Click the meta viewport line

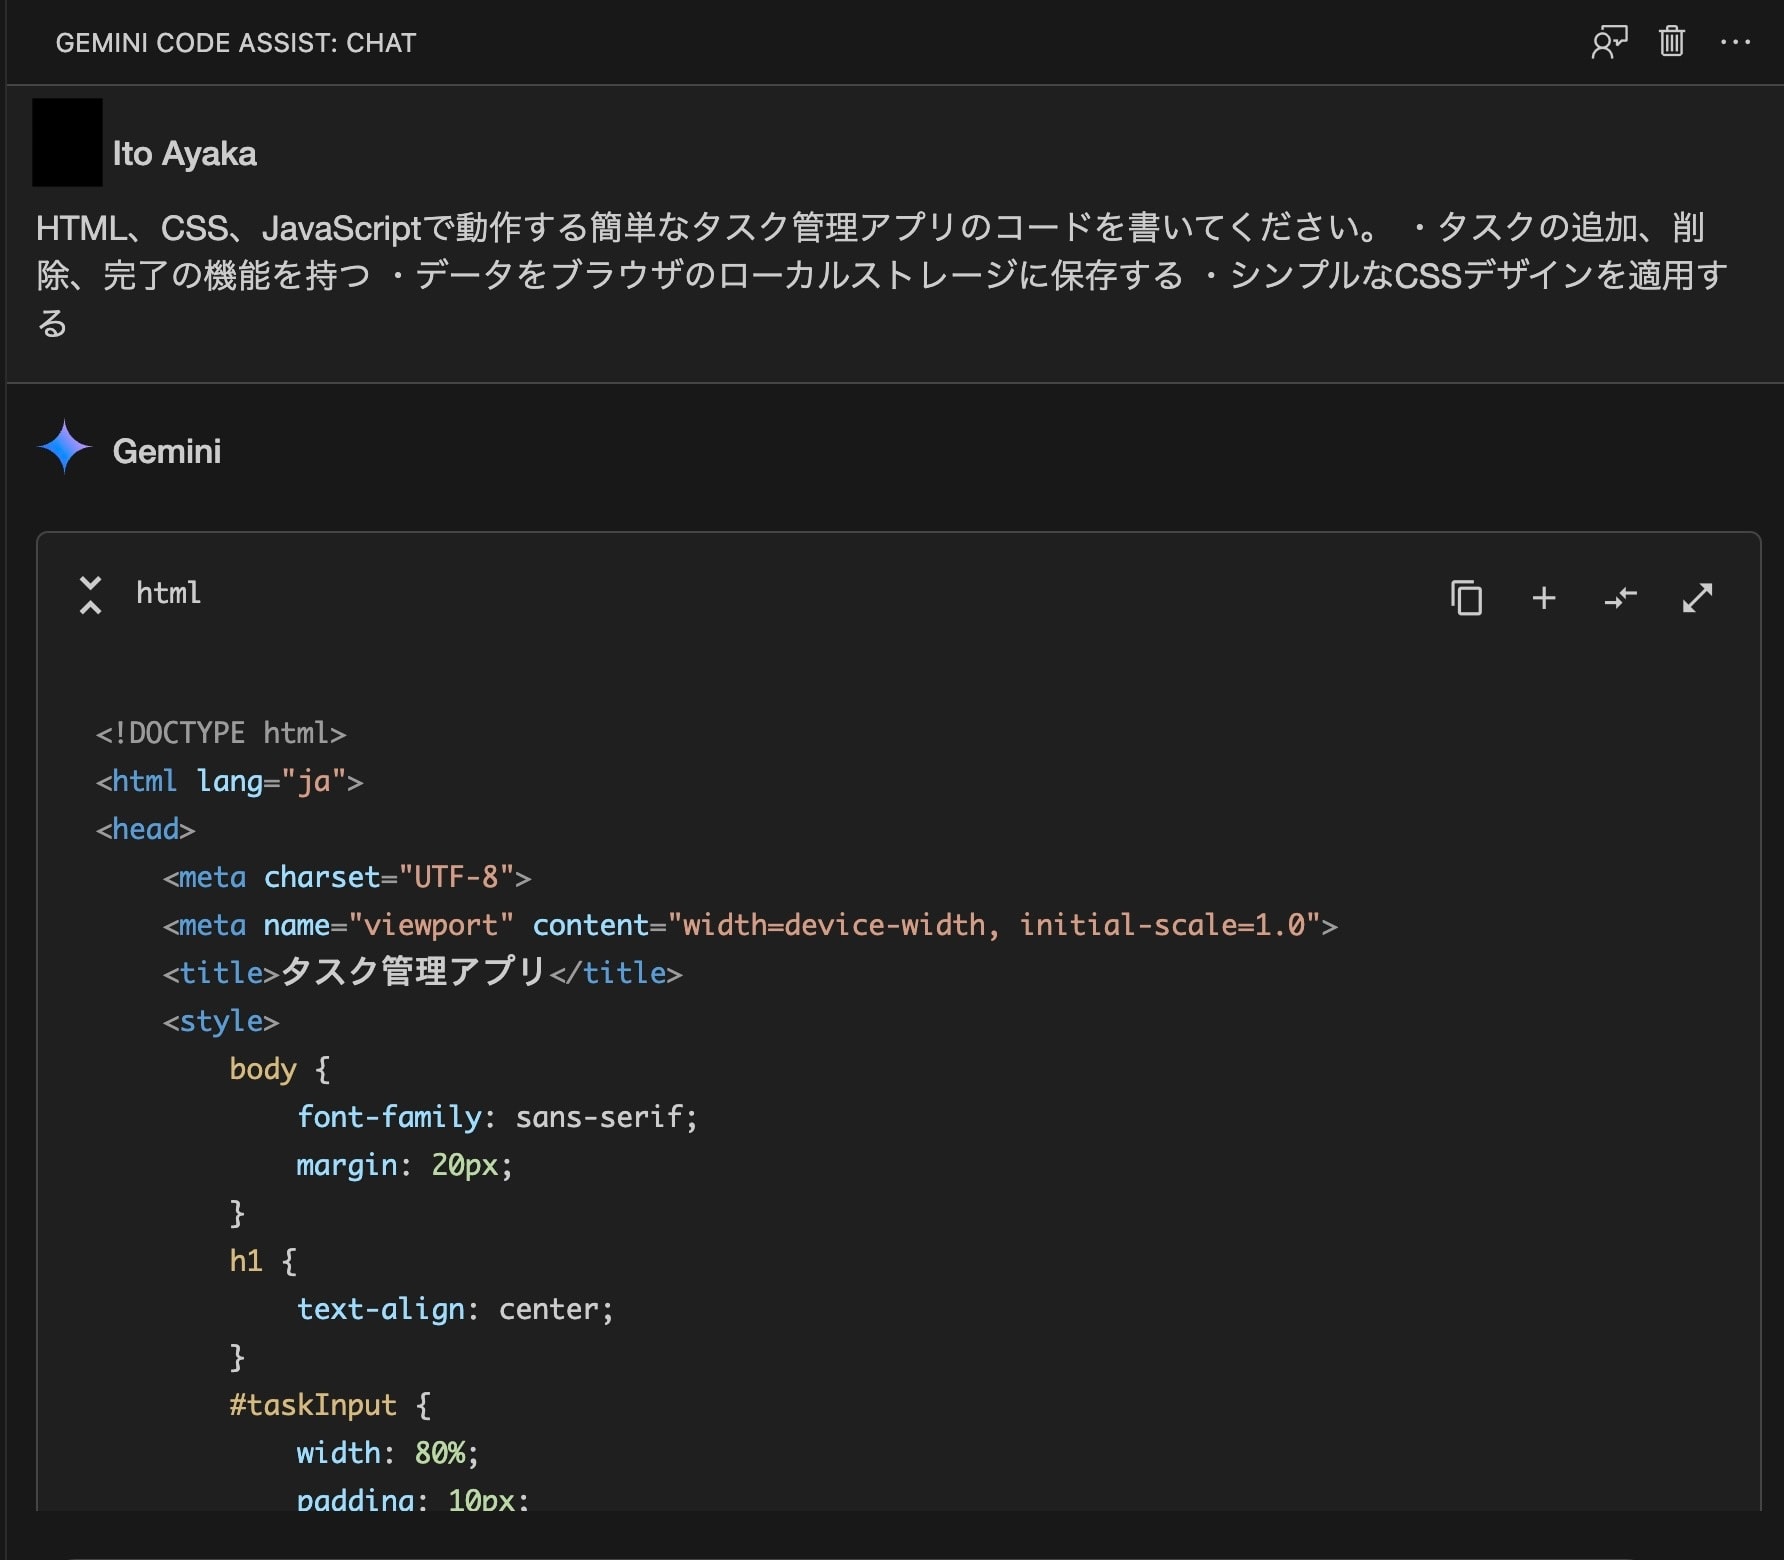pyautogui.click(x=750, y=925)
